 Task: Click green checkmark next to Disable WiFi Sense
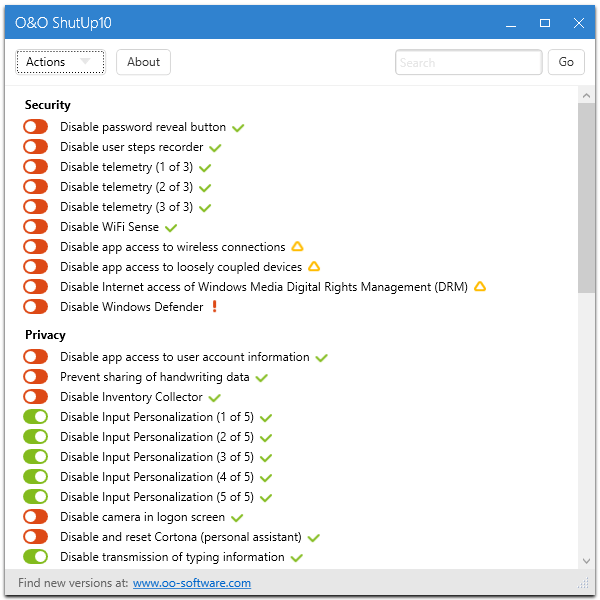171,228
